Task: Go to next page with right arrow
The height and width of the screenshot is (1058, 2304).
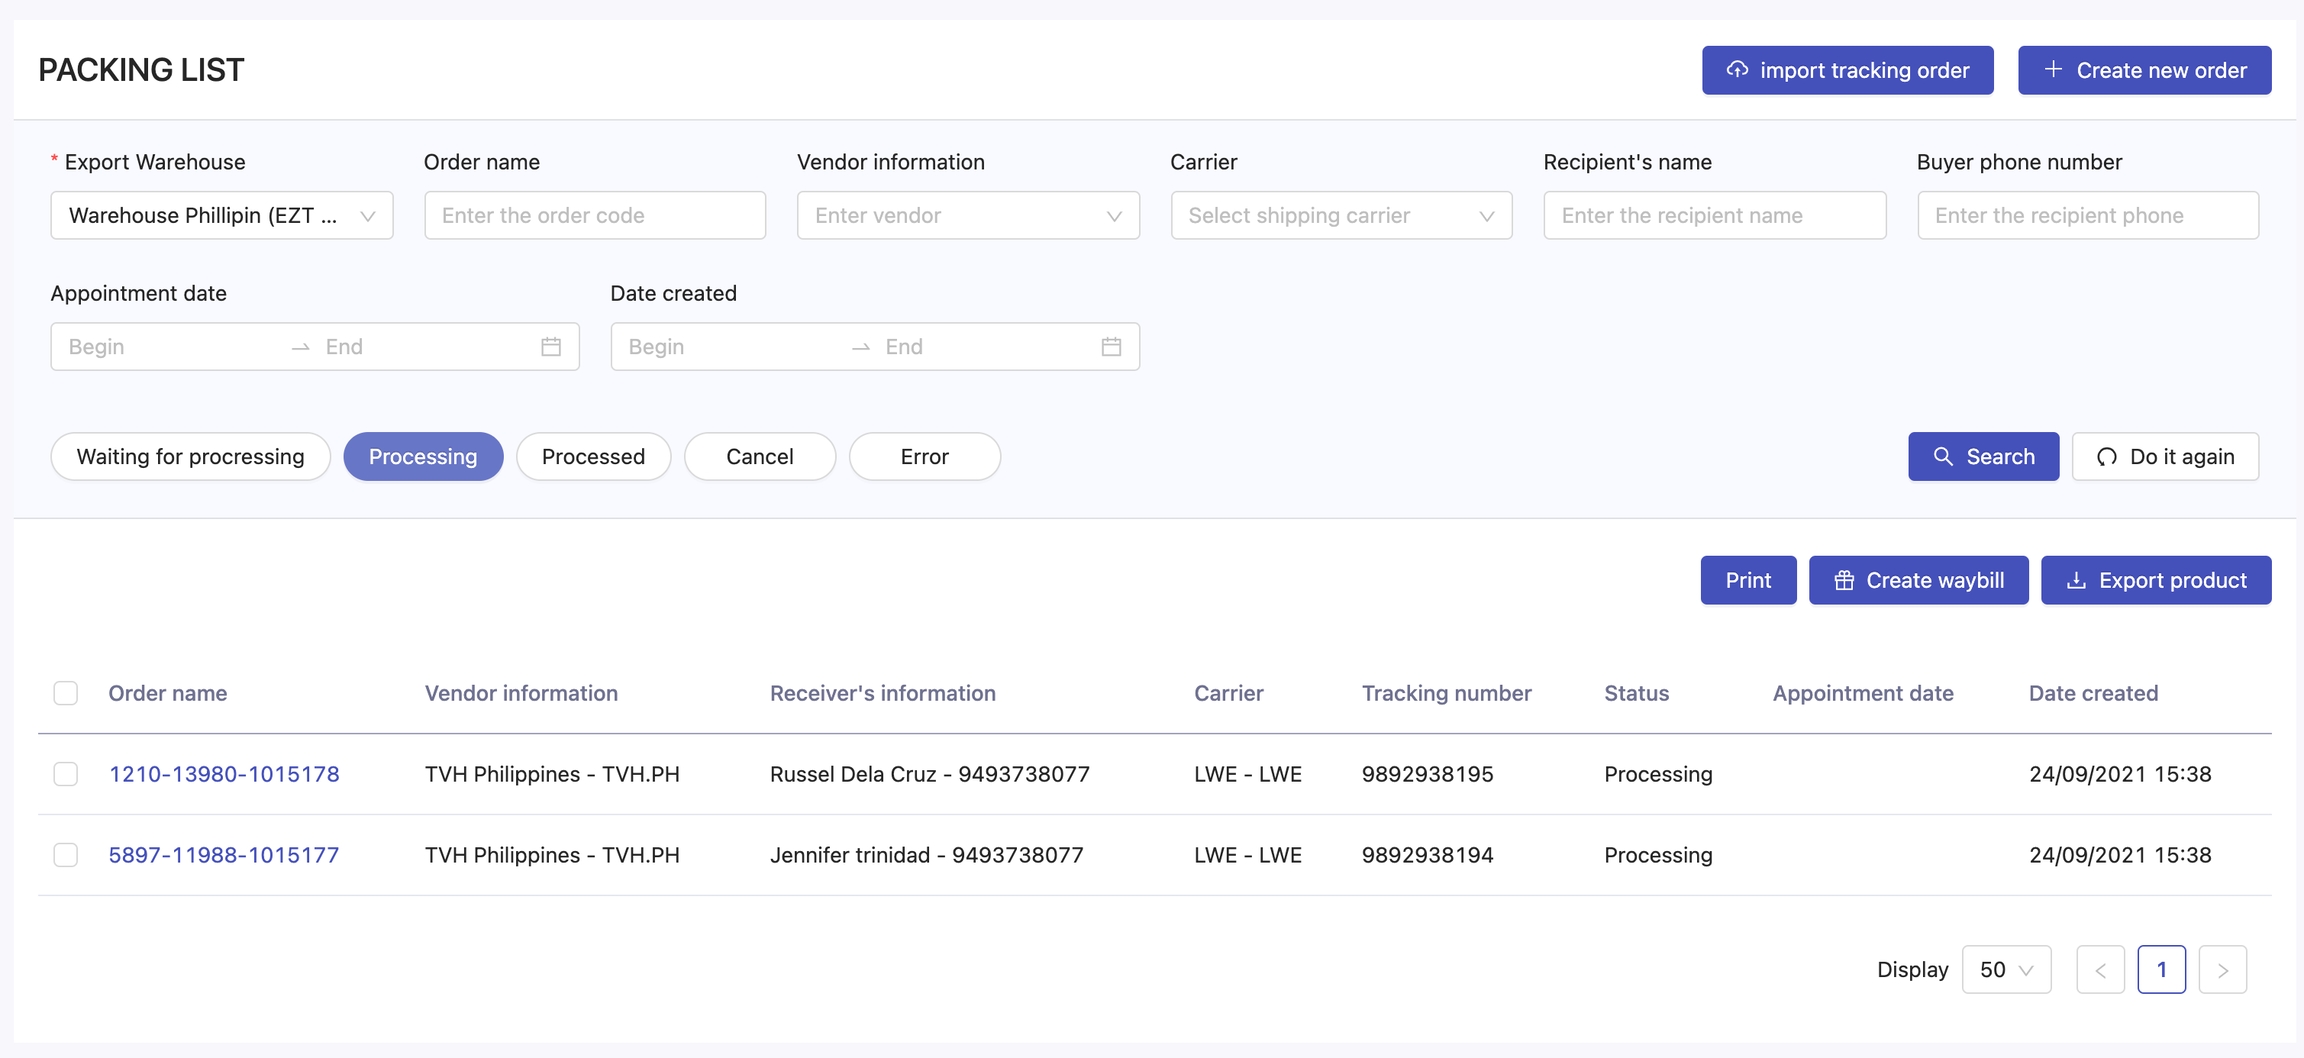Action: [2222, 970]
